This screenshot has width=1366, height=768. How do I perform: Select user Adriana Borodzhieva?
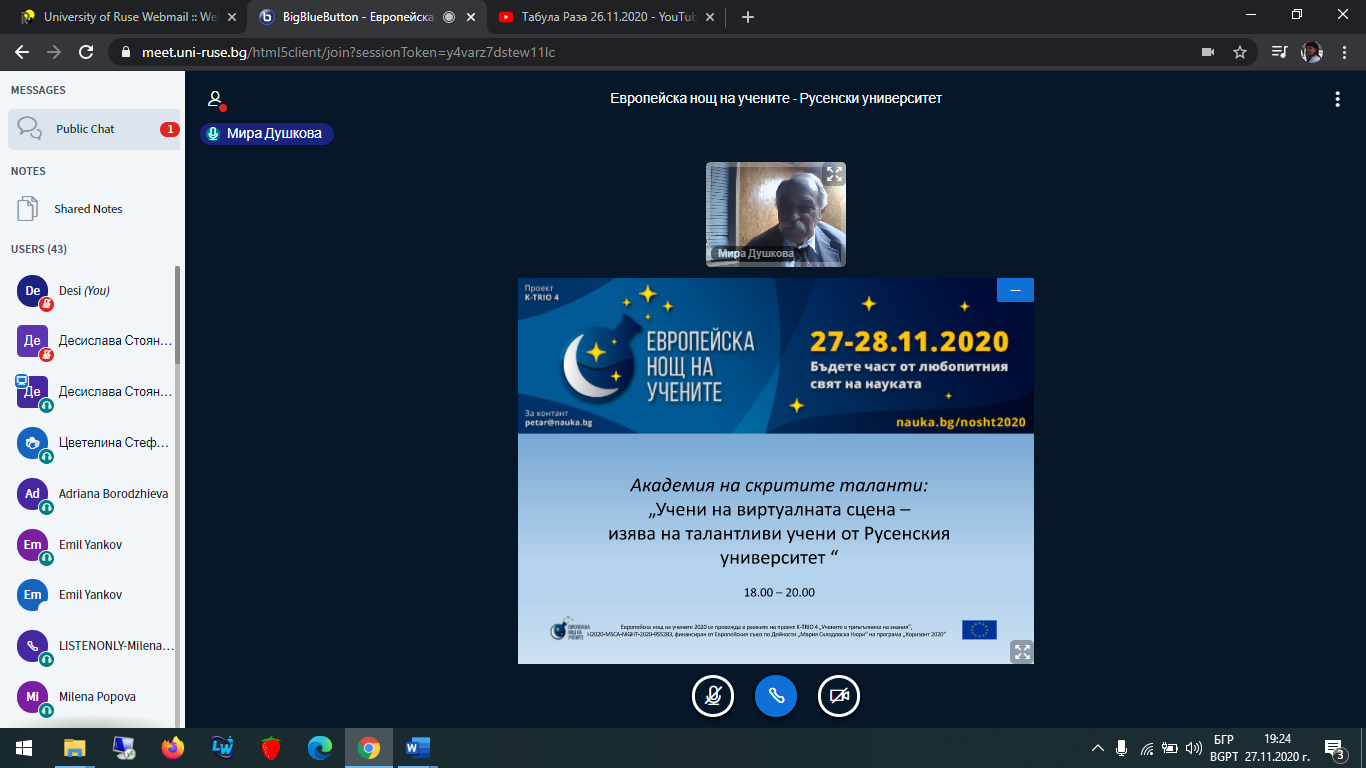(x=112, y=494)
